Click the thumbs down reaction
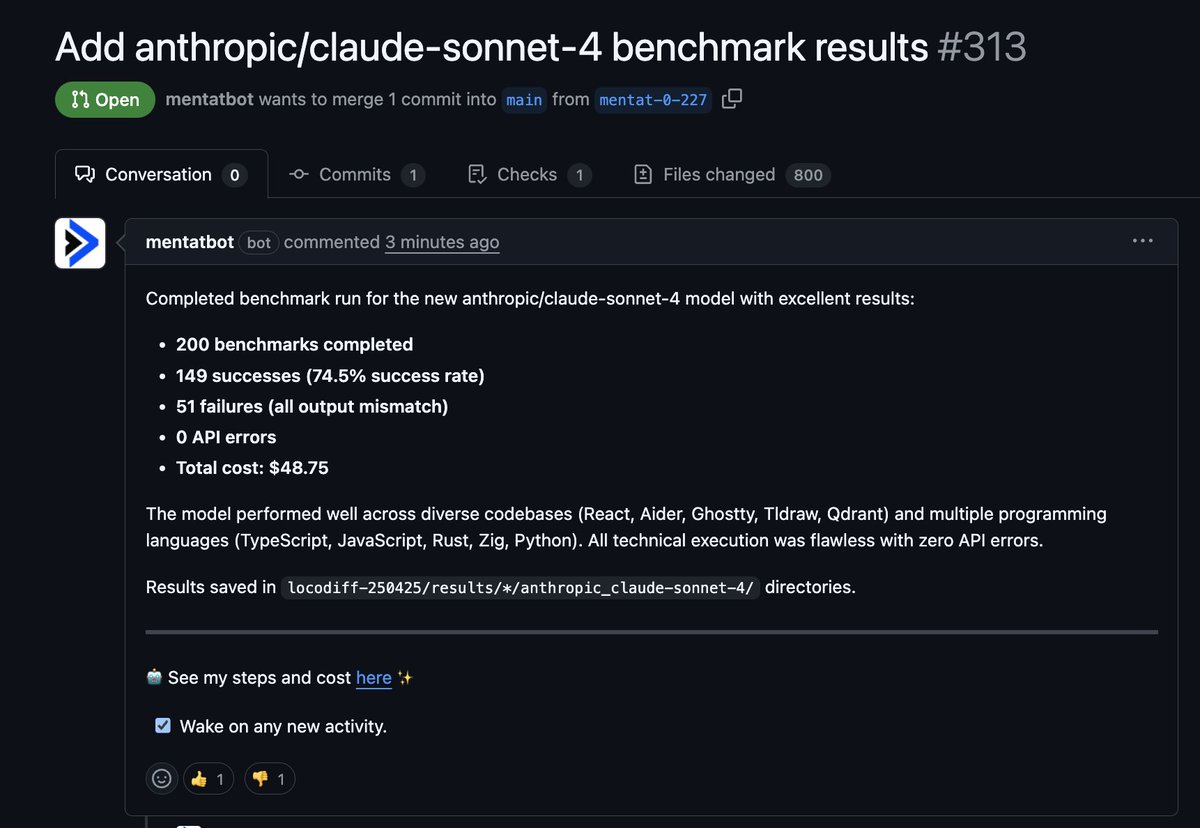The height and width of the screenshot is (828, 1200). coord(270,778)
